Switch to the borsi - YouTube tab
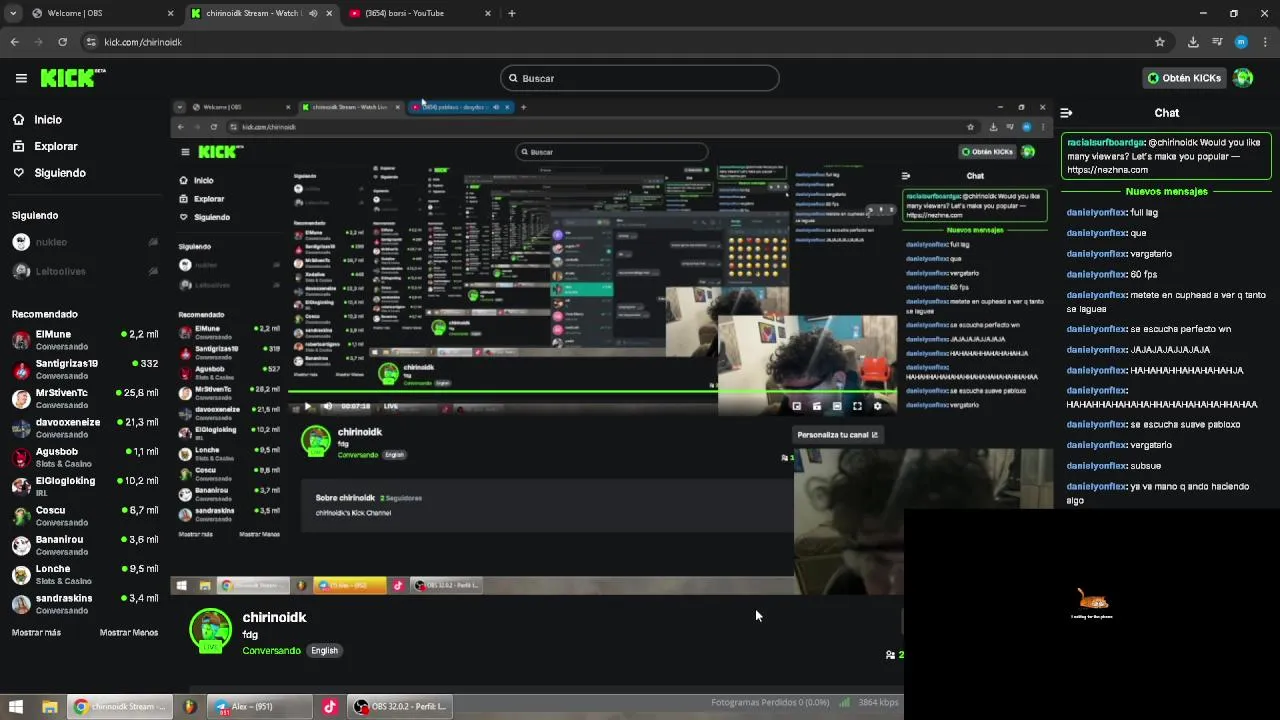1280x720 pixels. [x=420, y=13]
